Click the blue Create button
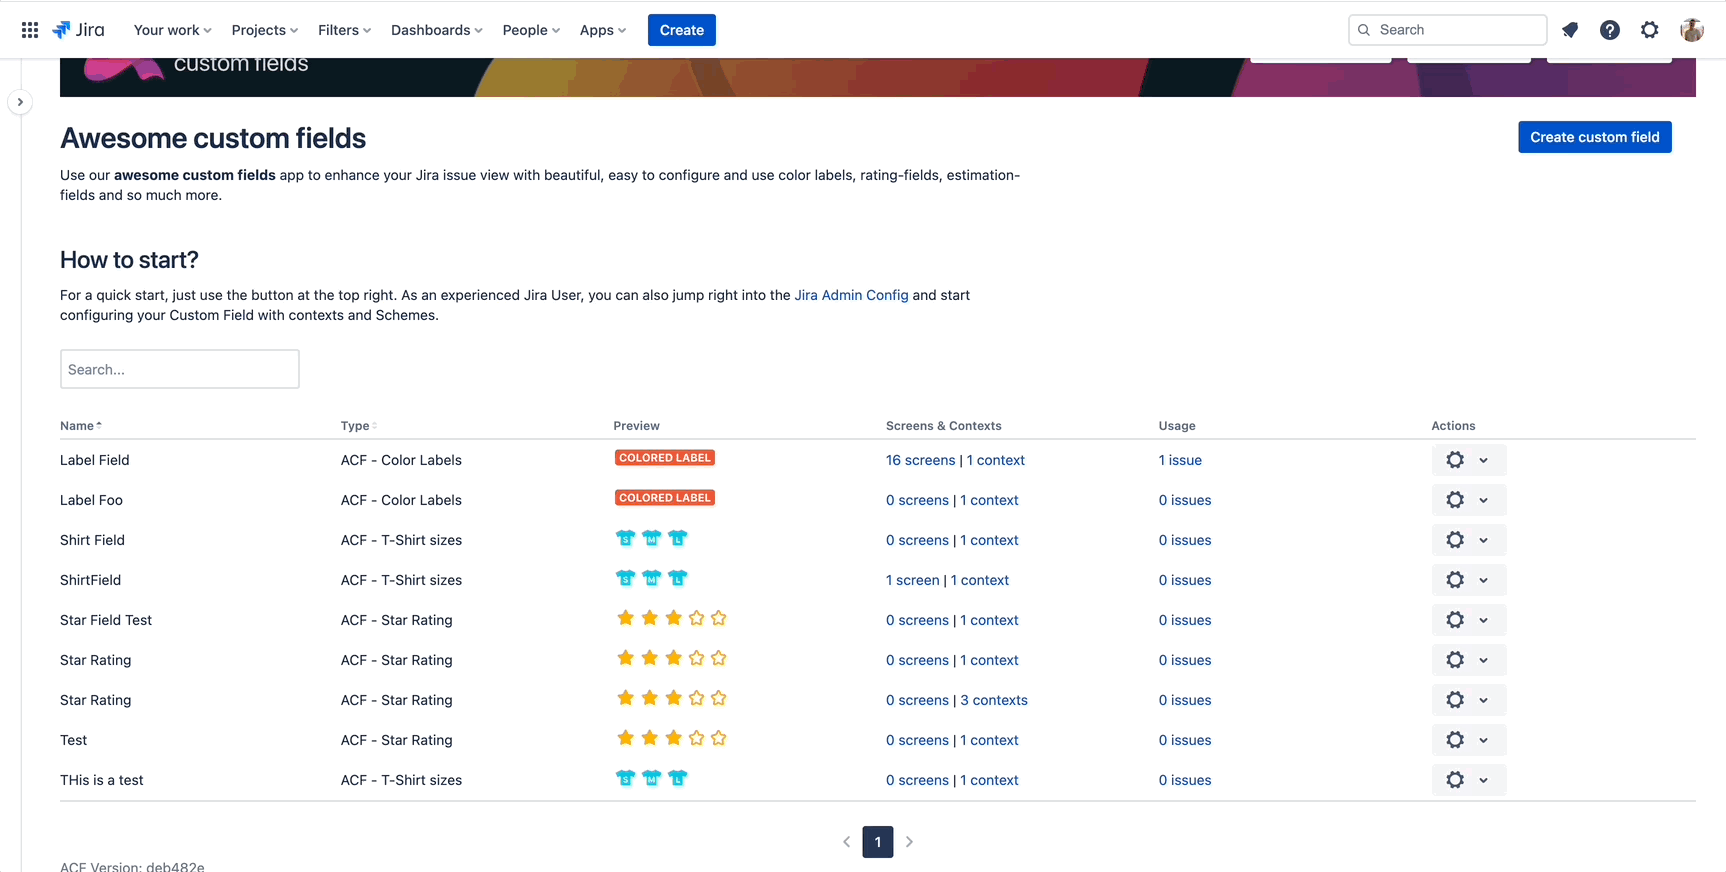The width and height of the screenshot is (1726, 872). (x=682, y=30)
